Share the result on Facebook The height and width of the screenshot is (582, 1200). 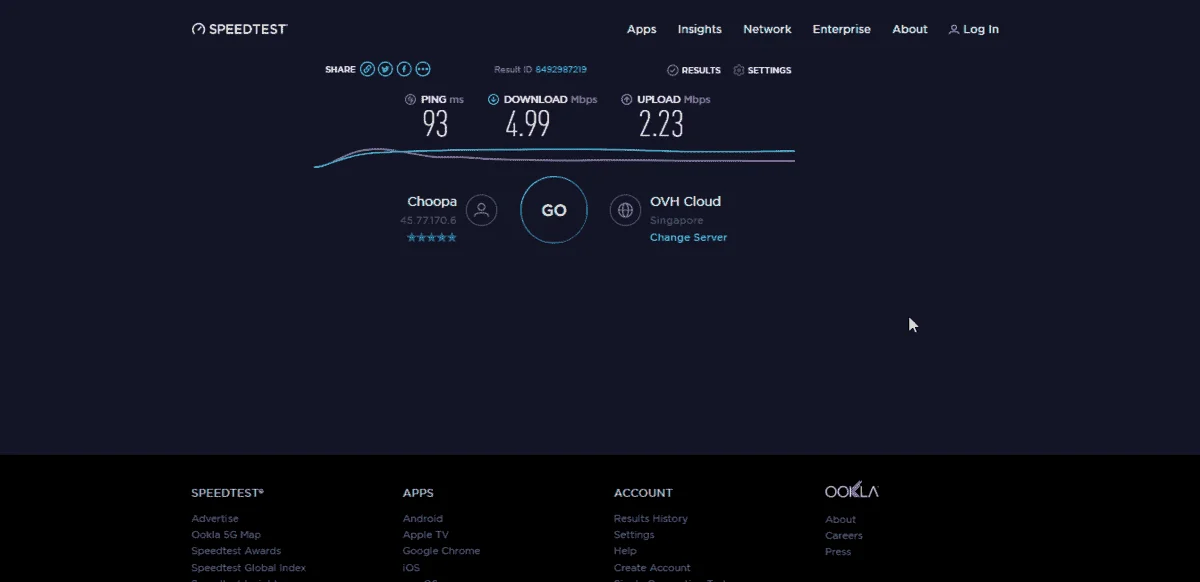coord(404,69)
